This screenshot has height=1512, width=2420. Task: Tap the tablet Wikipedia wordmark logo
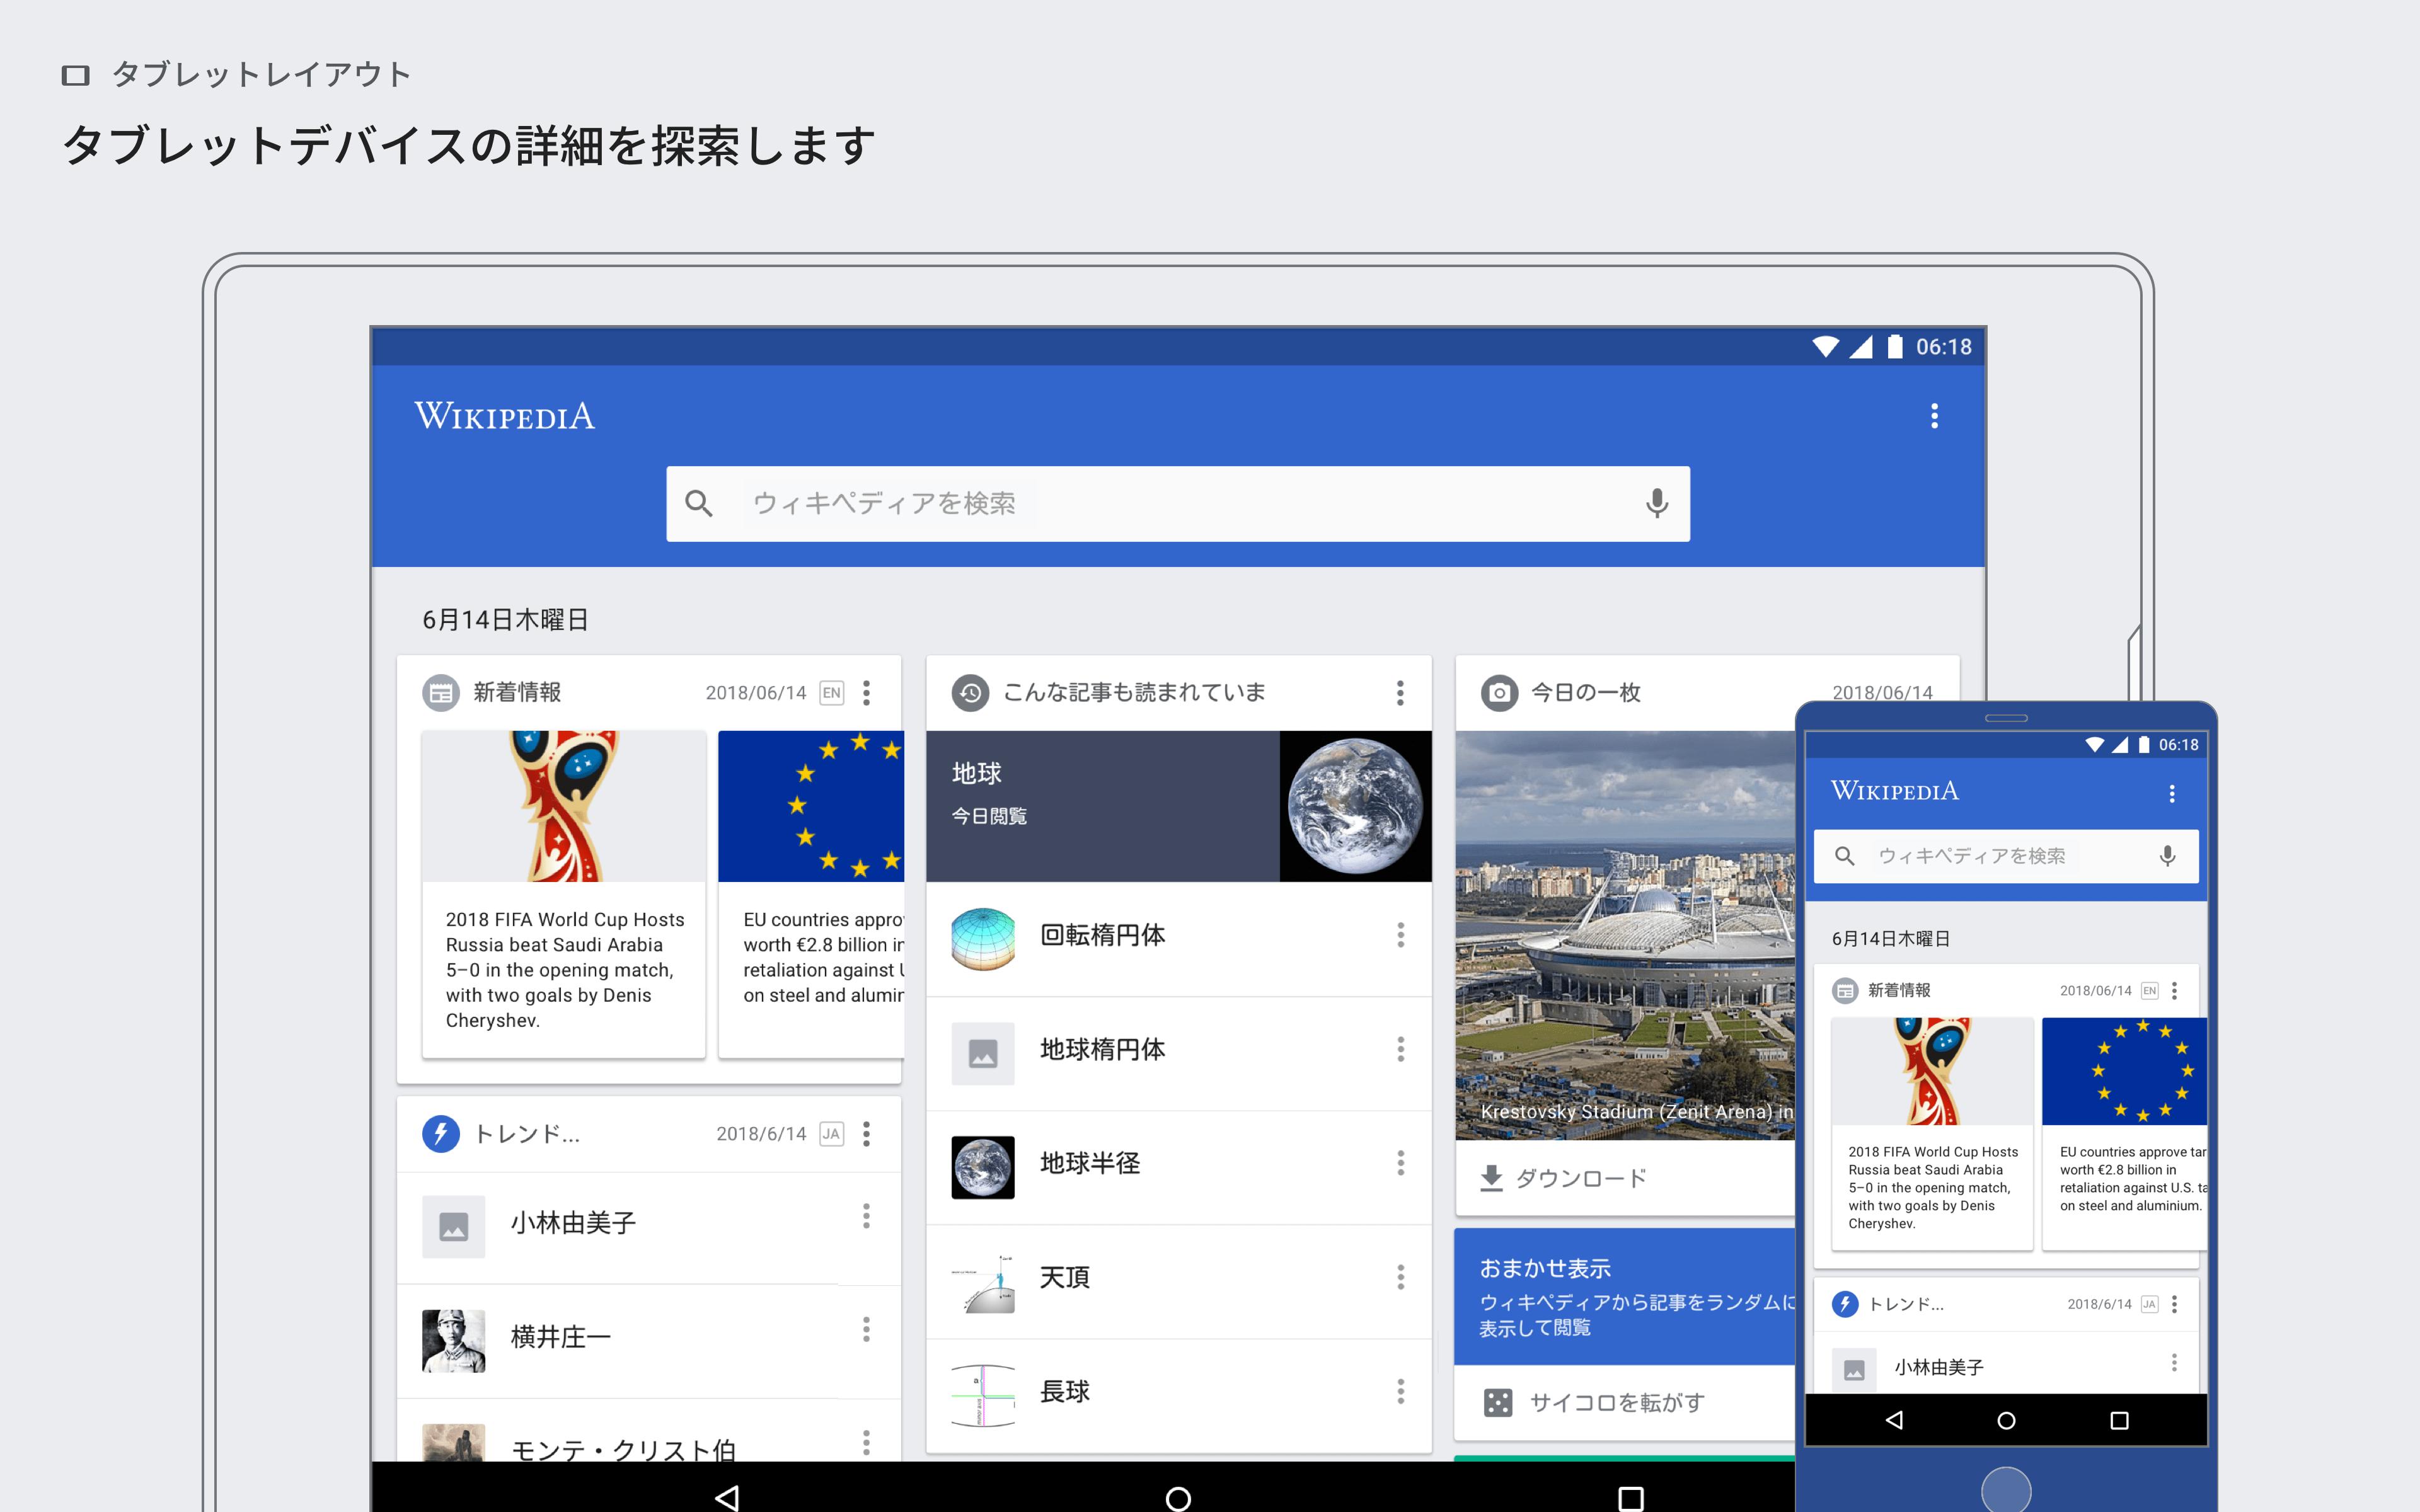click(504, 416)
